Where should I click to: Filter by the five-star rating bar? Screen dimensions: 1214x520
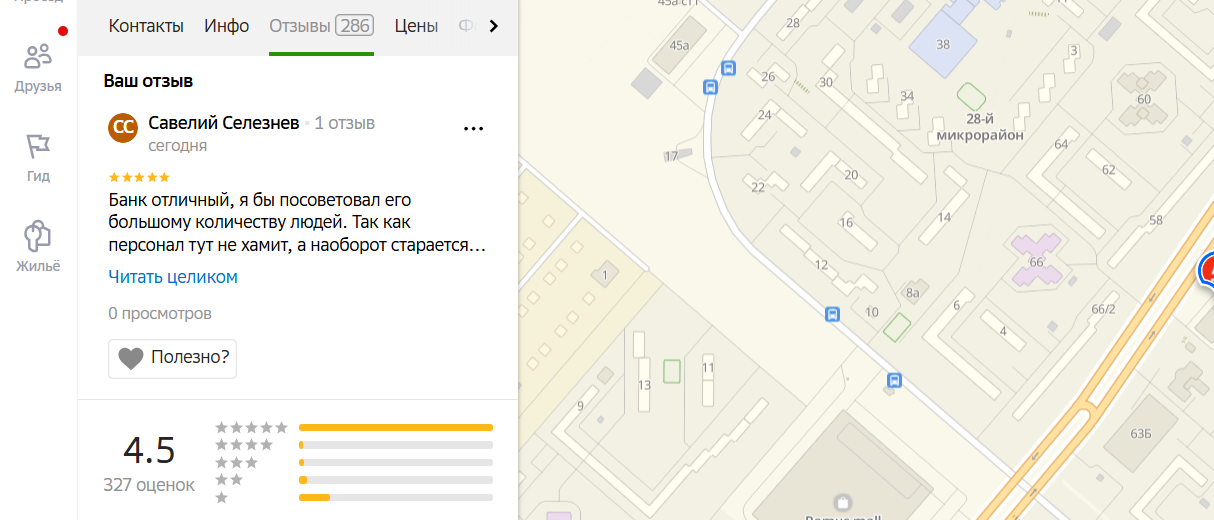pos(396,427)
